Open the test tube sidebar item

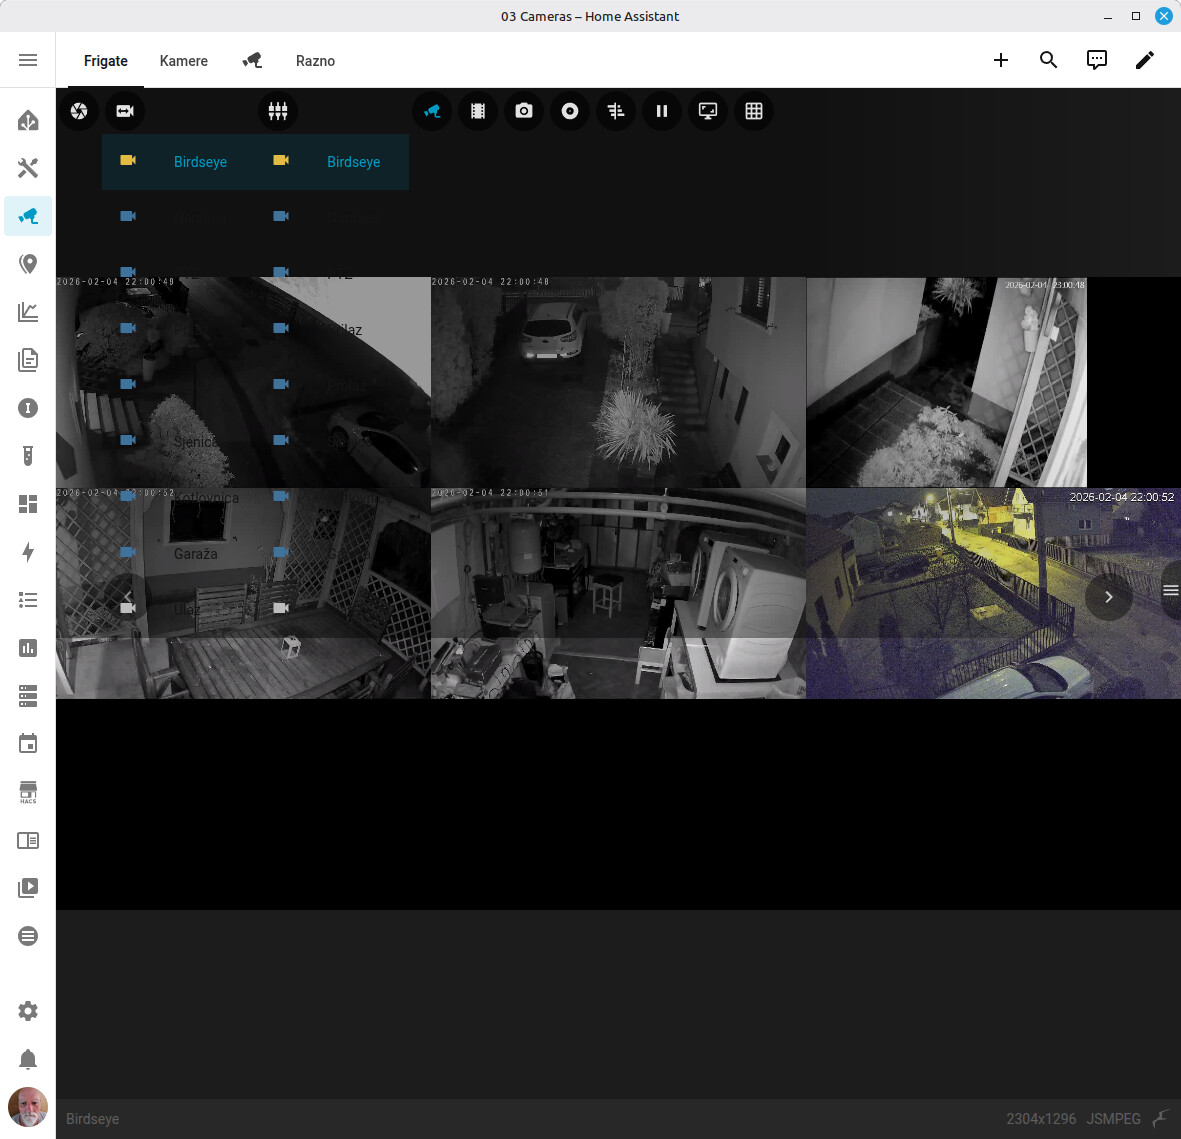tap(28, 456)
